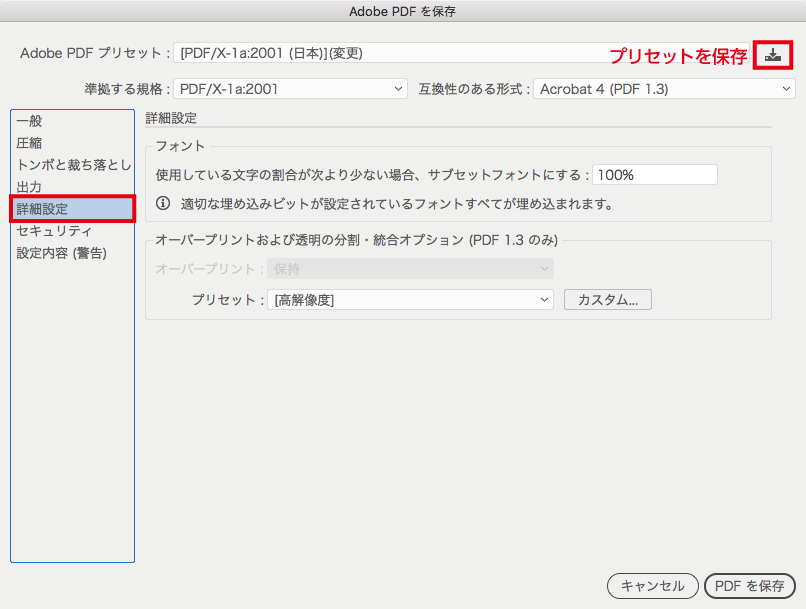The image size is (806, 609).
Task: Select the 一般 category in sidebar
Action: click(72, 121)
